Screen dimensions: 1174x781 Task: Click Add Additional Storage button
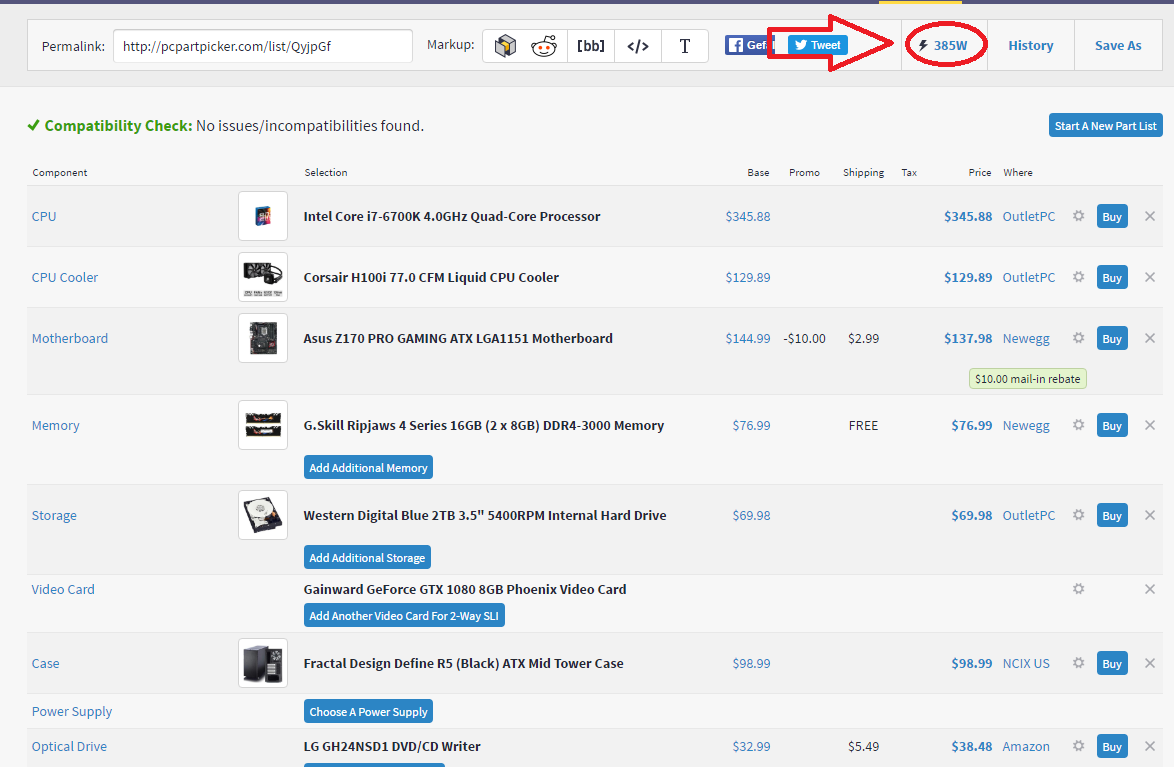367,557
